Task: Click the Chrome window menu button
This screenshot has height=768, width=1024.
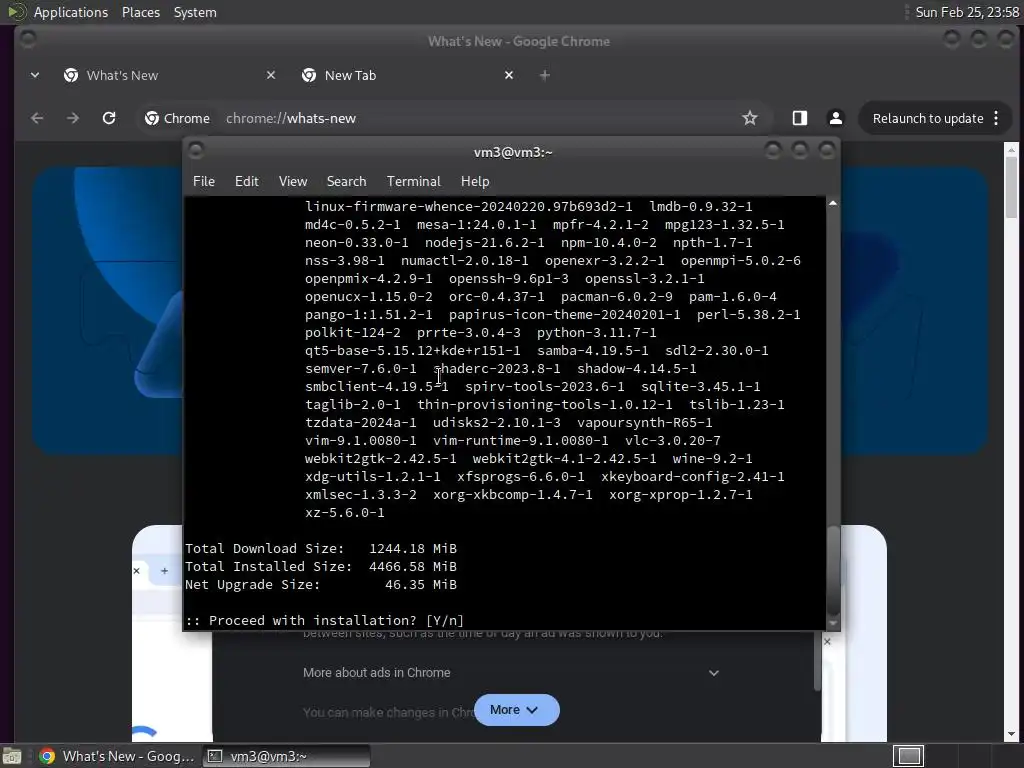Action: pyautogui.click(x=27, y=39)
